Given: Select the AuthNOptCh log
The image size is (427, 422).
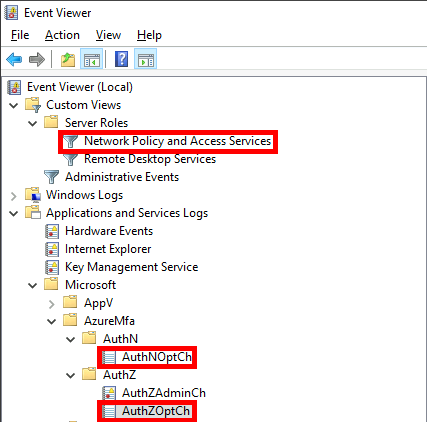Looking at the screenshot, I should coord(157,357).
